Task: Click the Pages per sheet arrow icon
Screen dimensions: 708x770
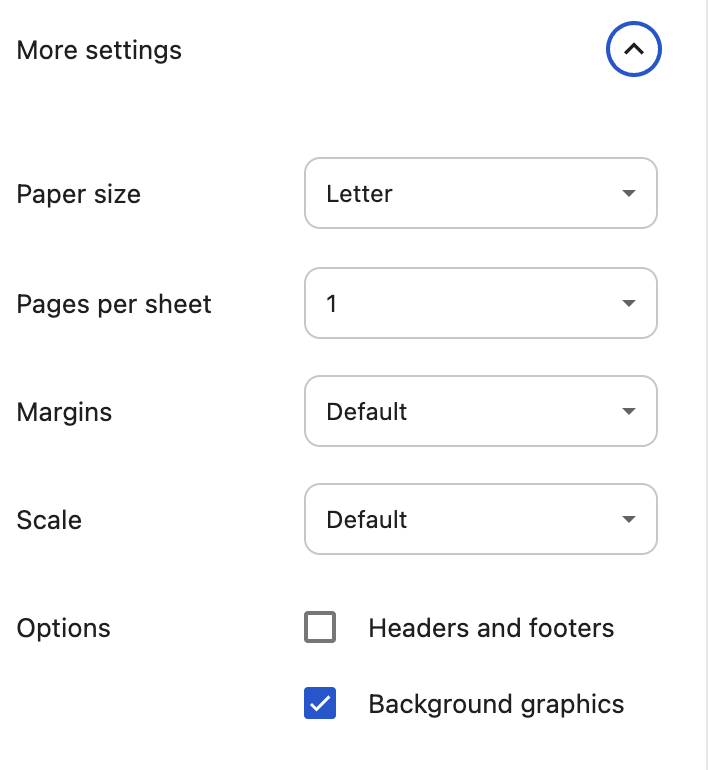Action: pyautogui.click(x=628, y=303)
